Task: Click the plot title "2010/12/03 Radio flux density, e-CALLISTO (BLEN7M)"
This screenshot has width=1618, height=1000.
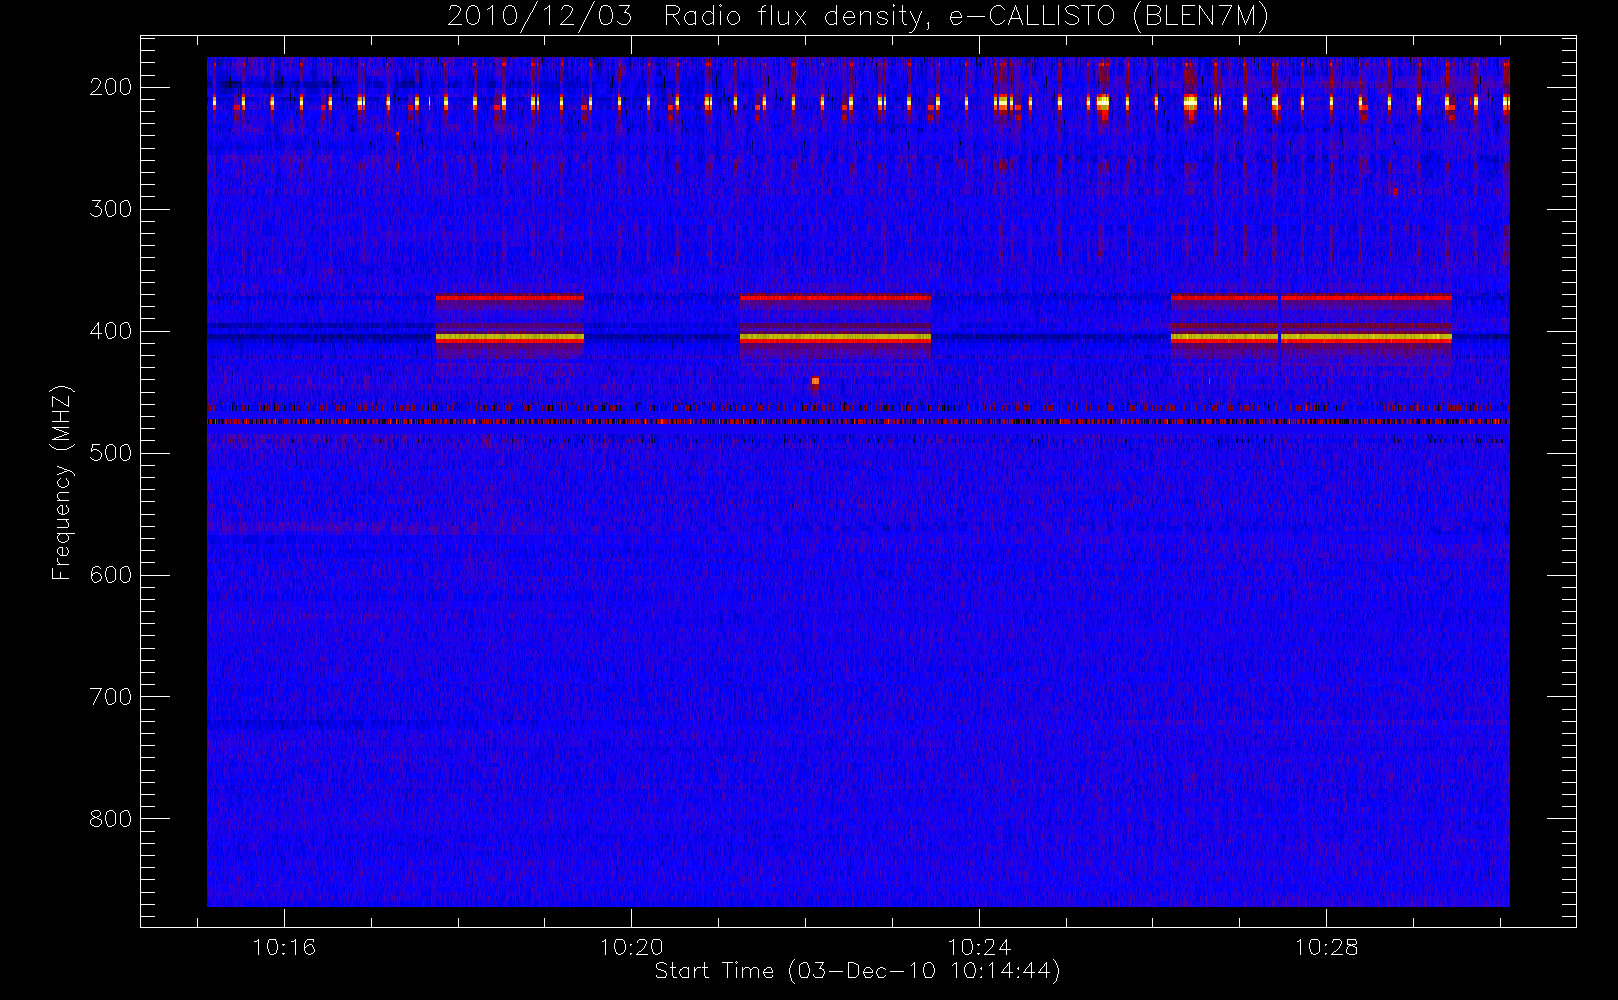Action: pos(858,16)
